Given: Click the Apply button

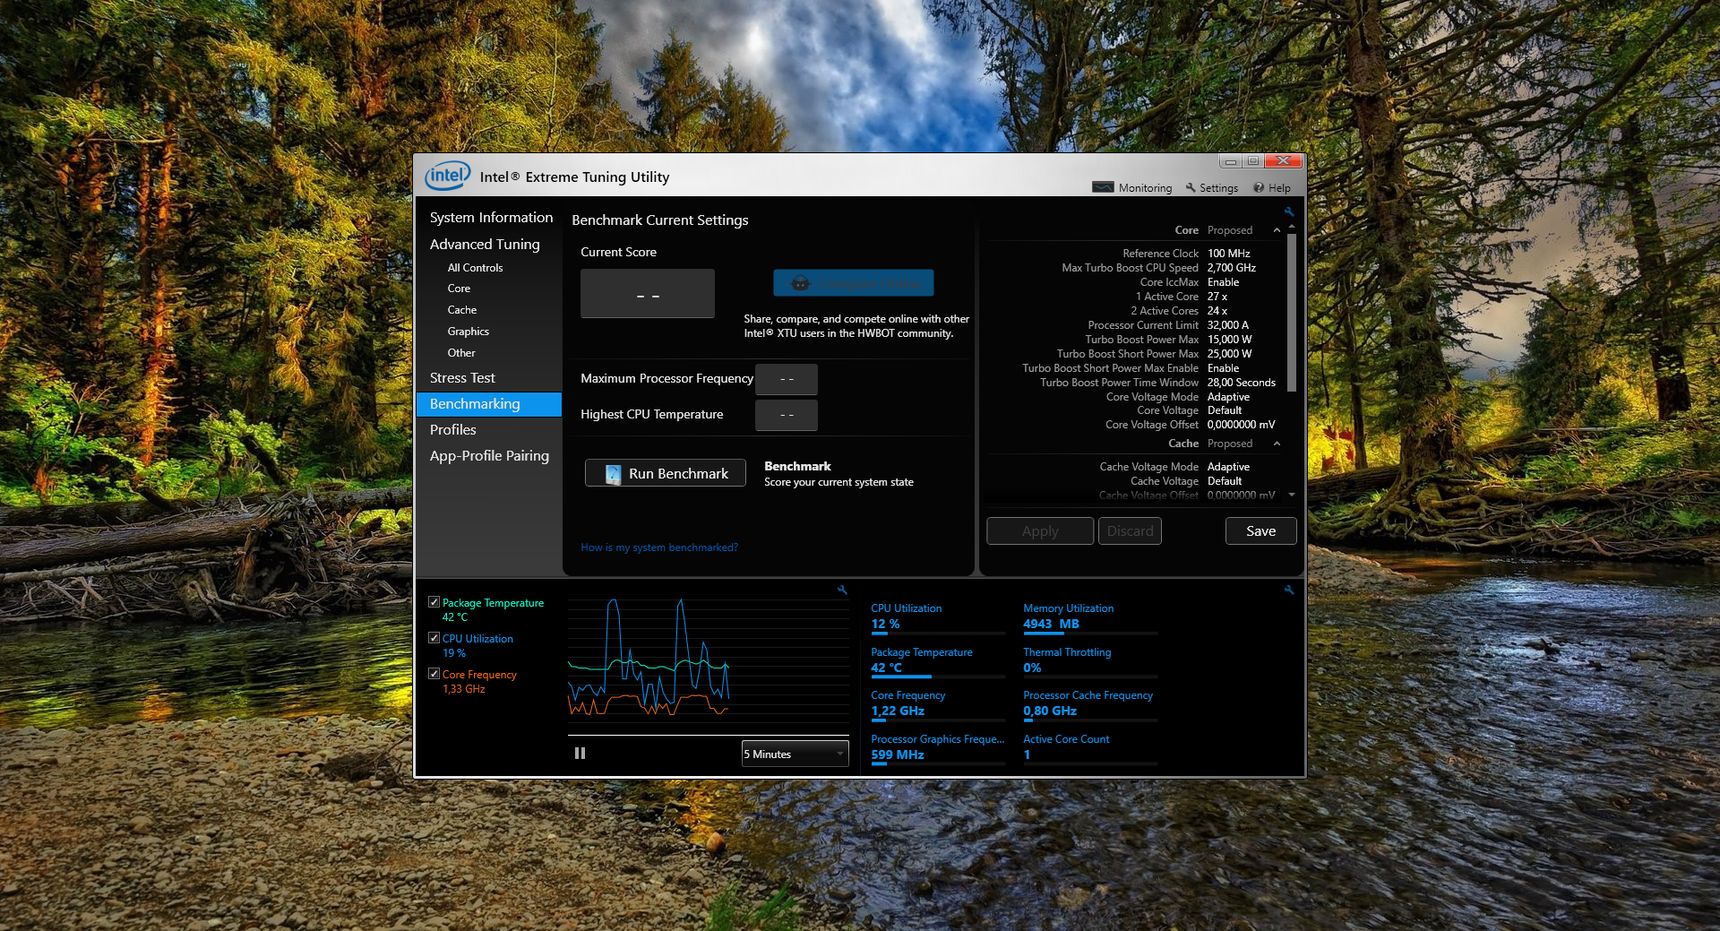Looking at the screenshot, I should [x=1040, y=531].
